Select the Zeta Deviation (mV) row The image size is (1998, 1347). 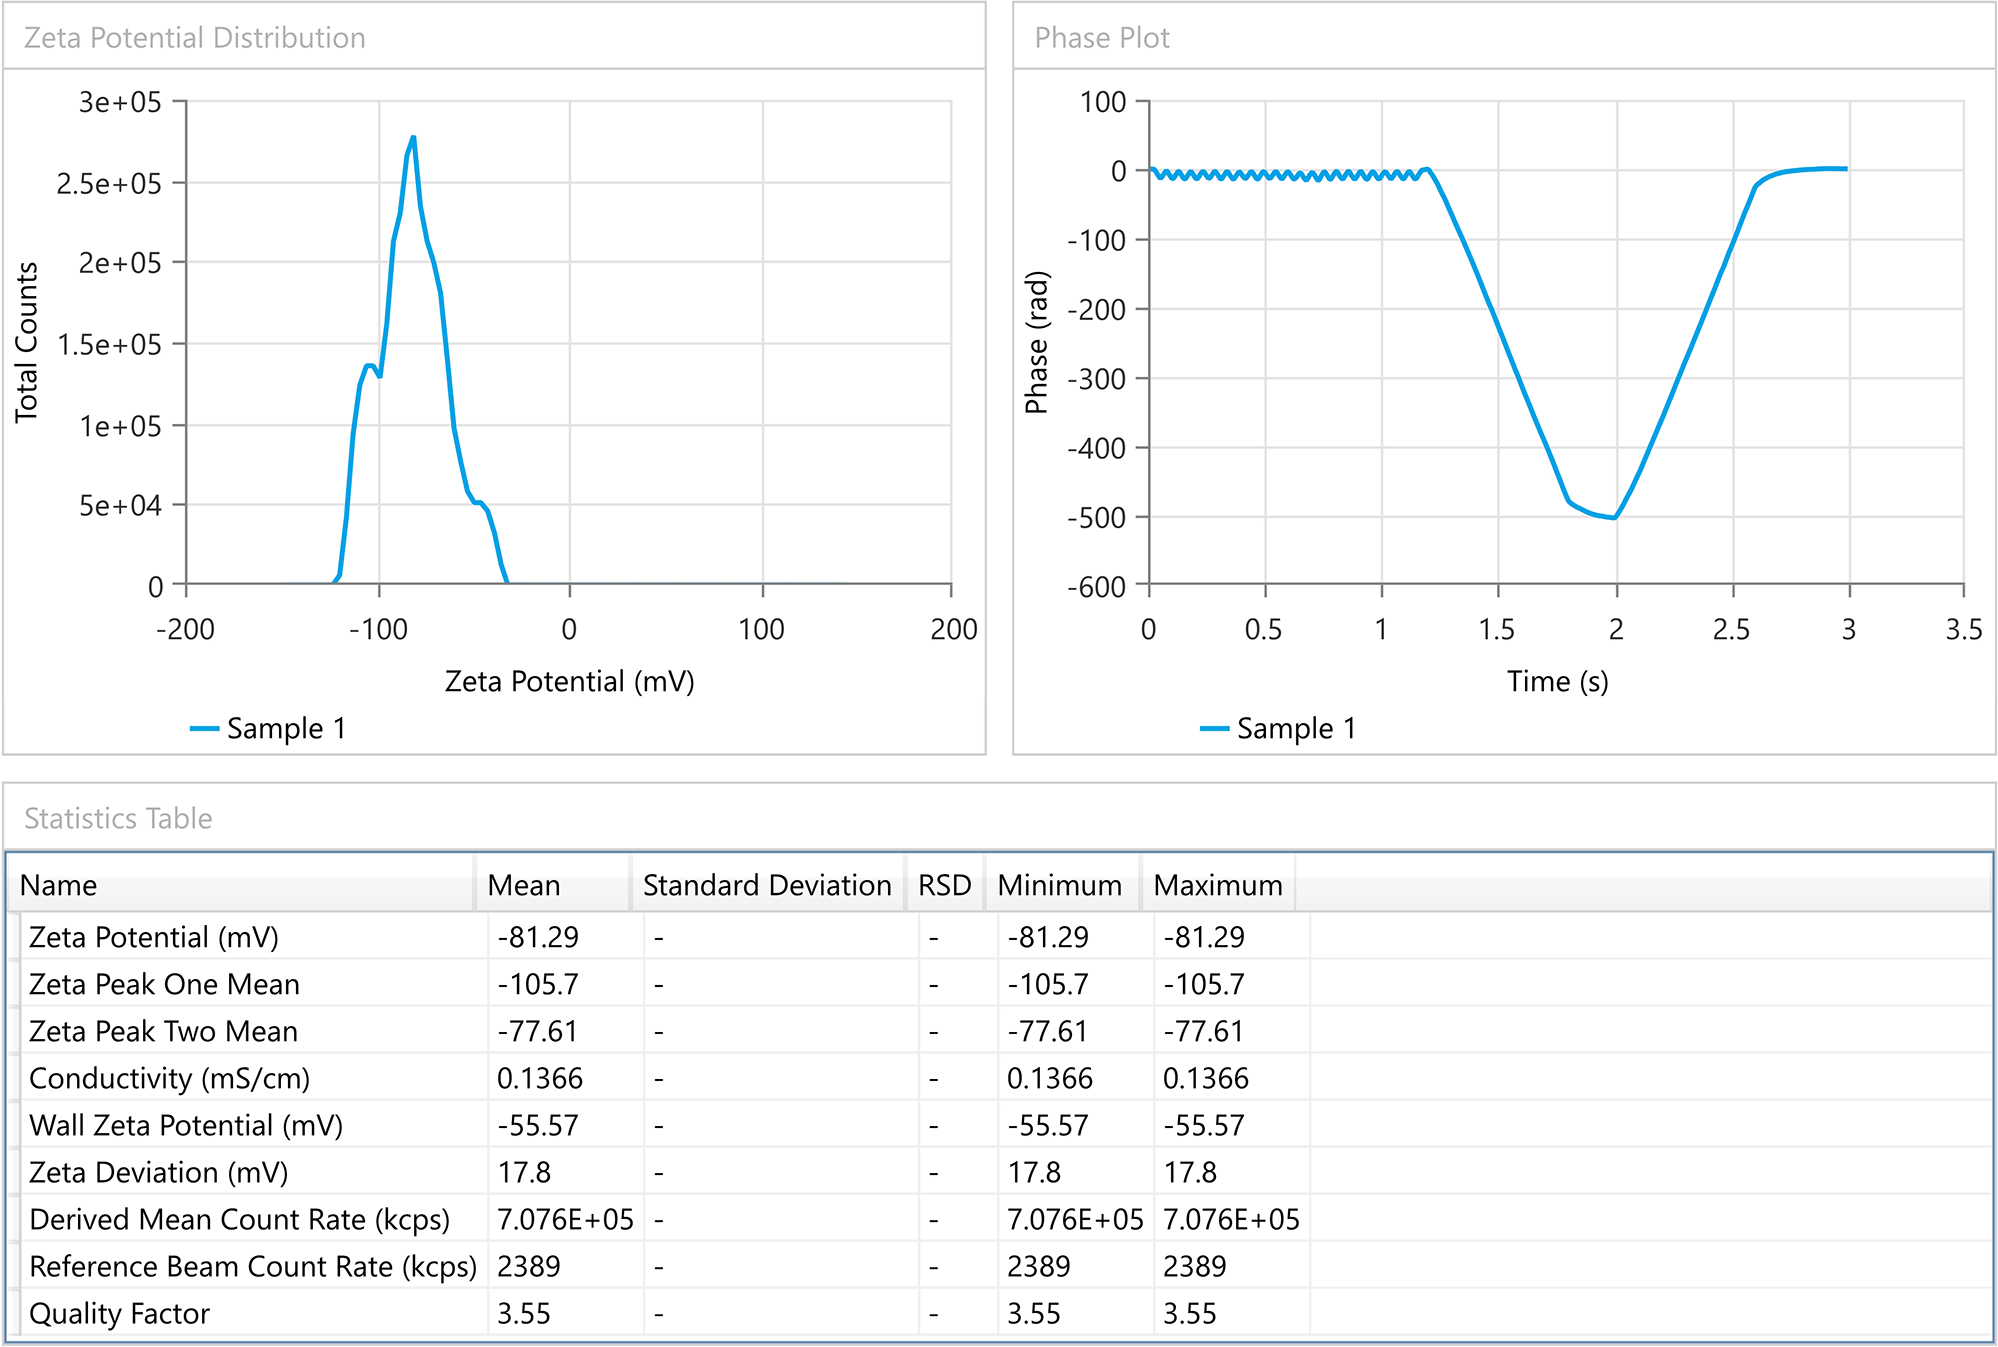click(x=158, y=1172)
